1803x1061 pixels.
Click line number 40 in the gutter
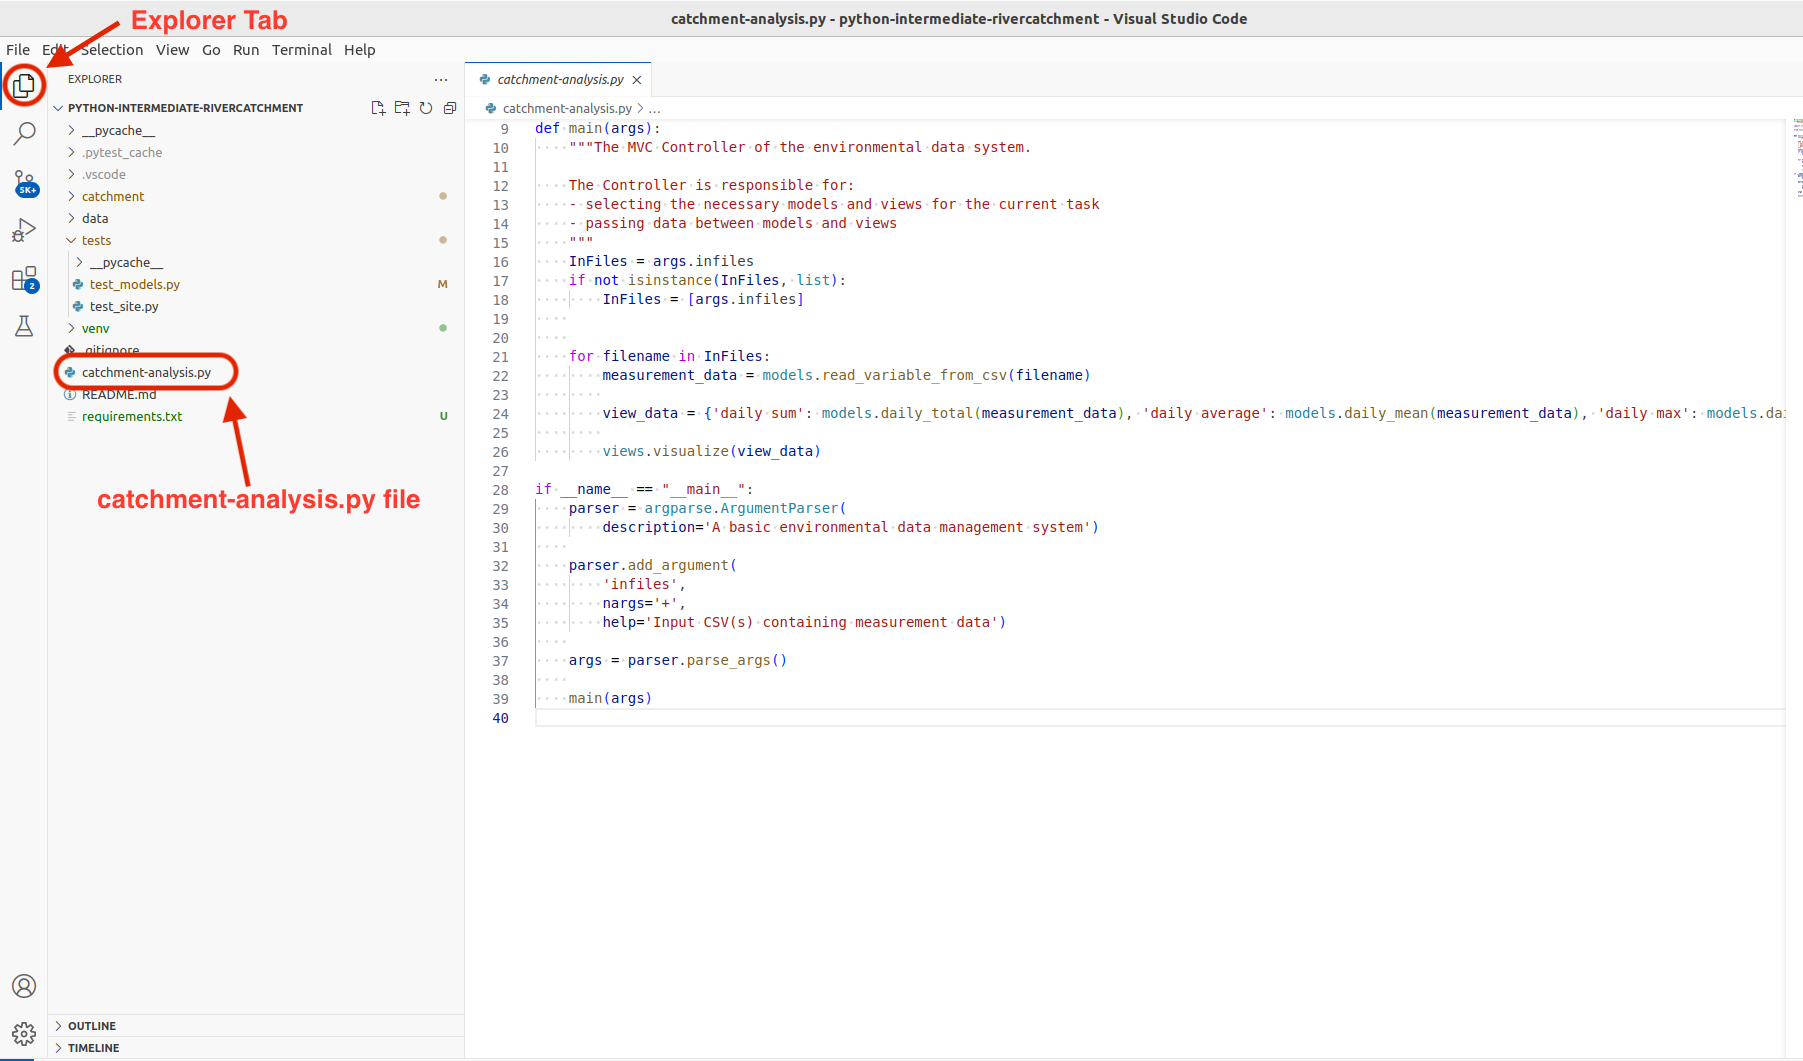500,718
